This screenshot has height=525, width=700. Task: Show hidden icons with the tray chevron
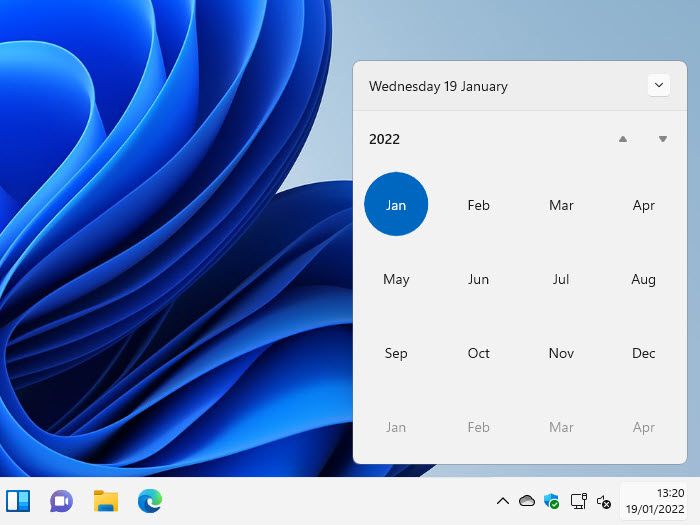(502, 501)
